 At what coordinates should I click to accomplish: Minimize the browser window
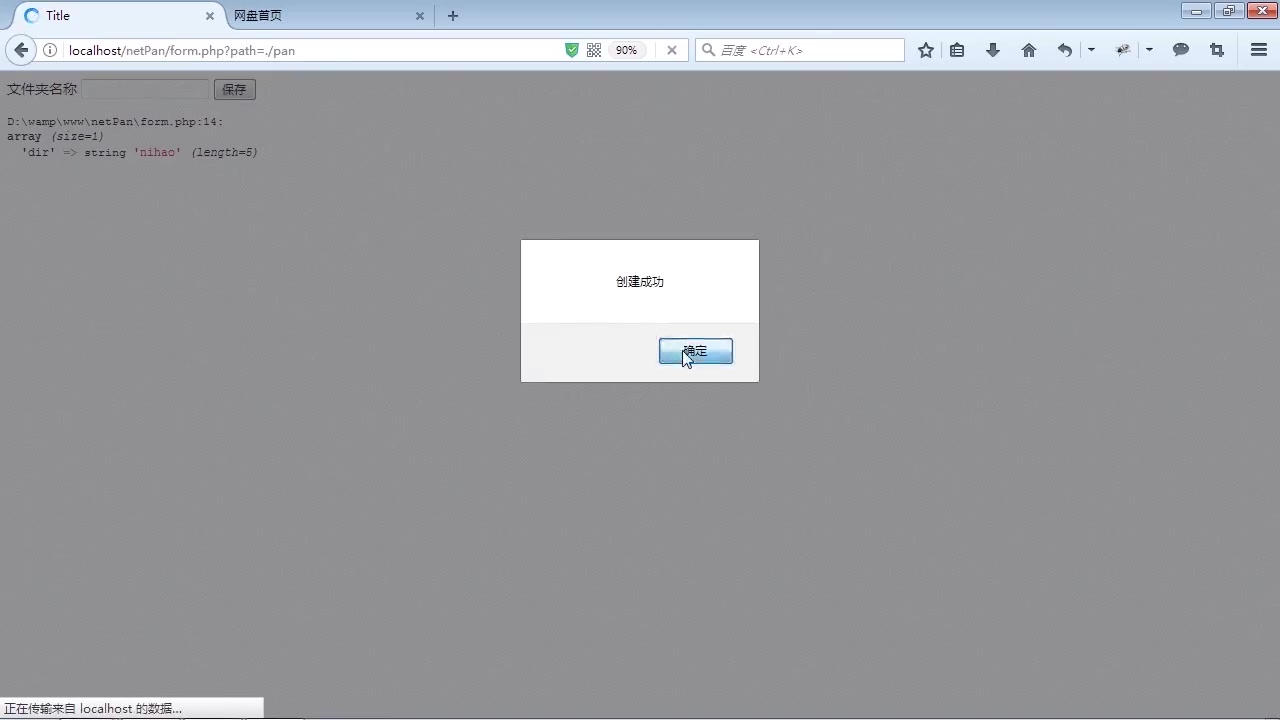coord(1196,11)
